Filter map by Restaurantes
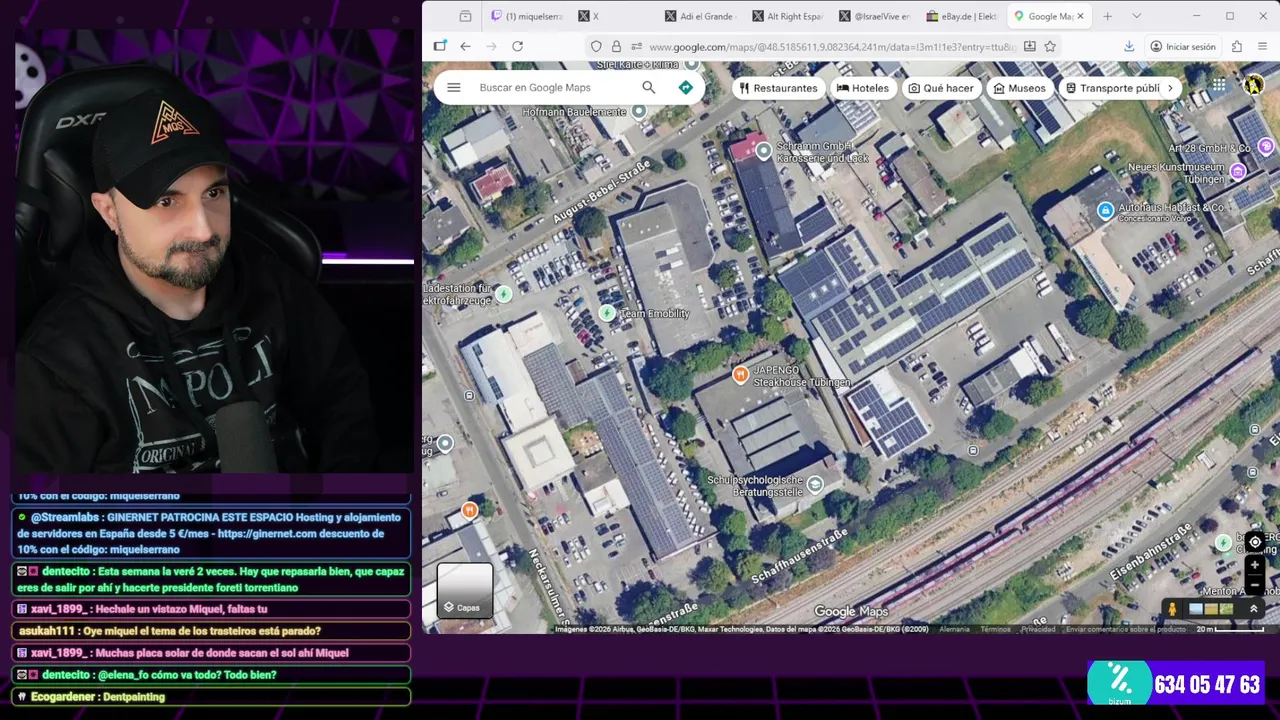Screen dimensions: 1280x720 pyautogui.click(x=779, y=88)
